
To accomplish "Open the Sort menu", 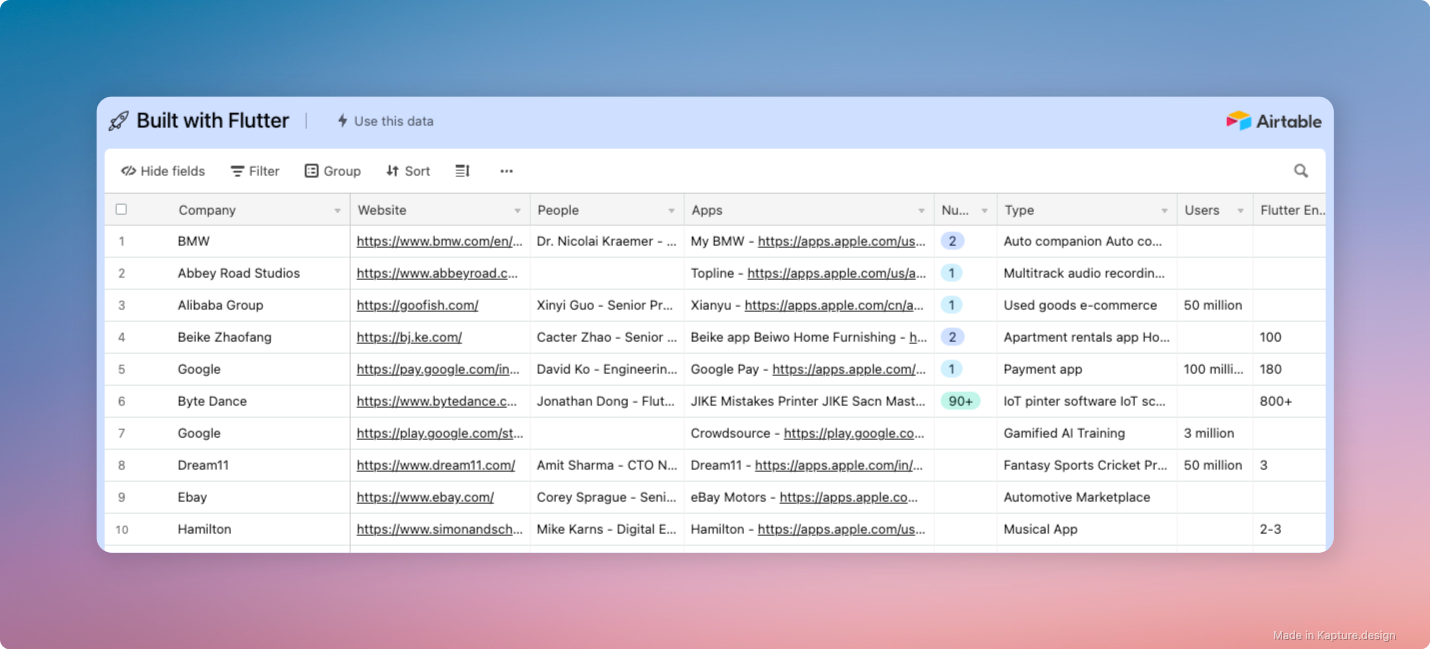I will click(x=408, y=171).
